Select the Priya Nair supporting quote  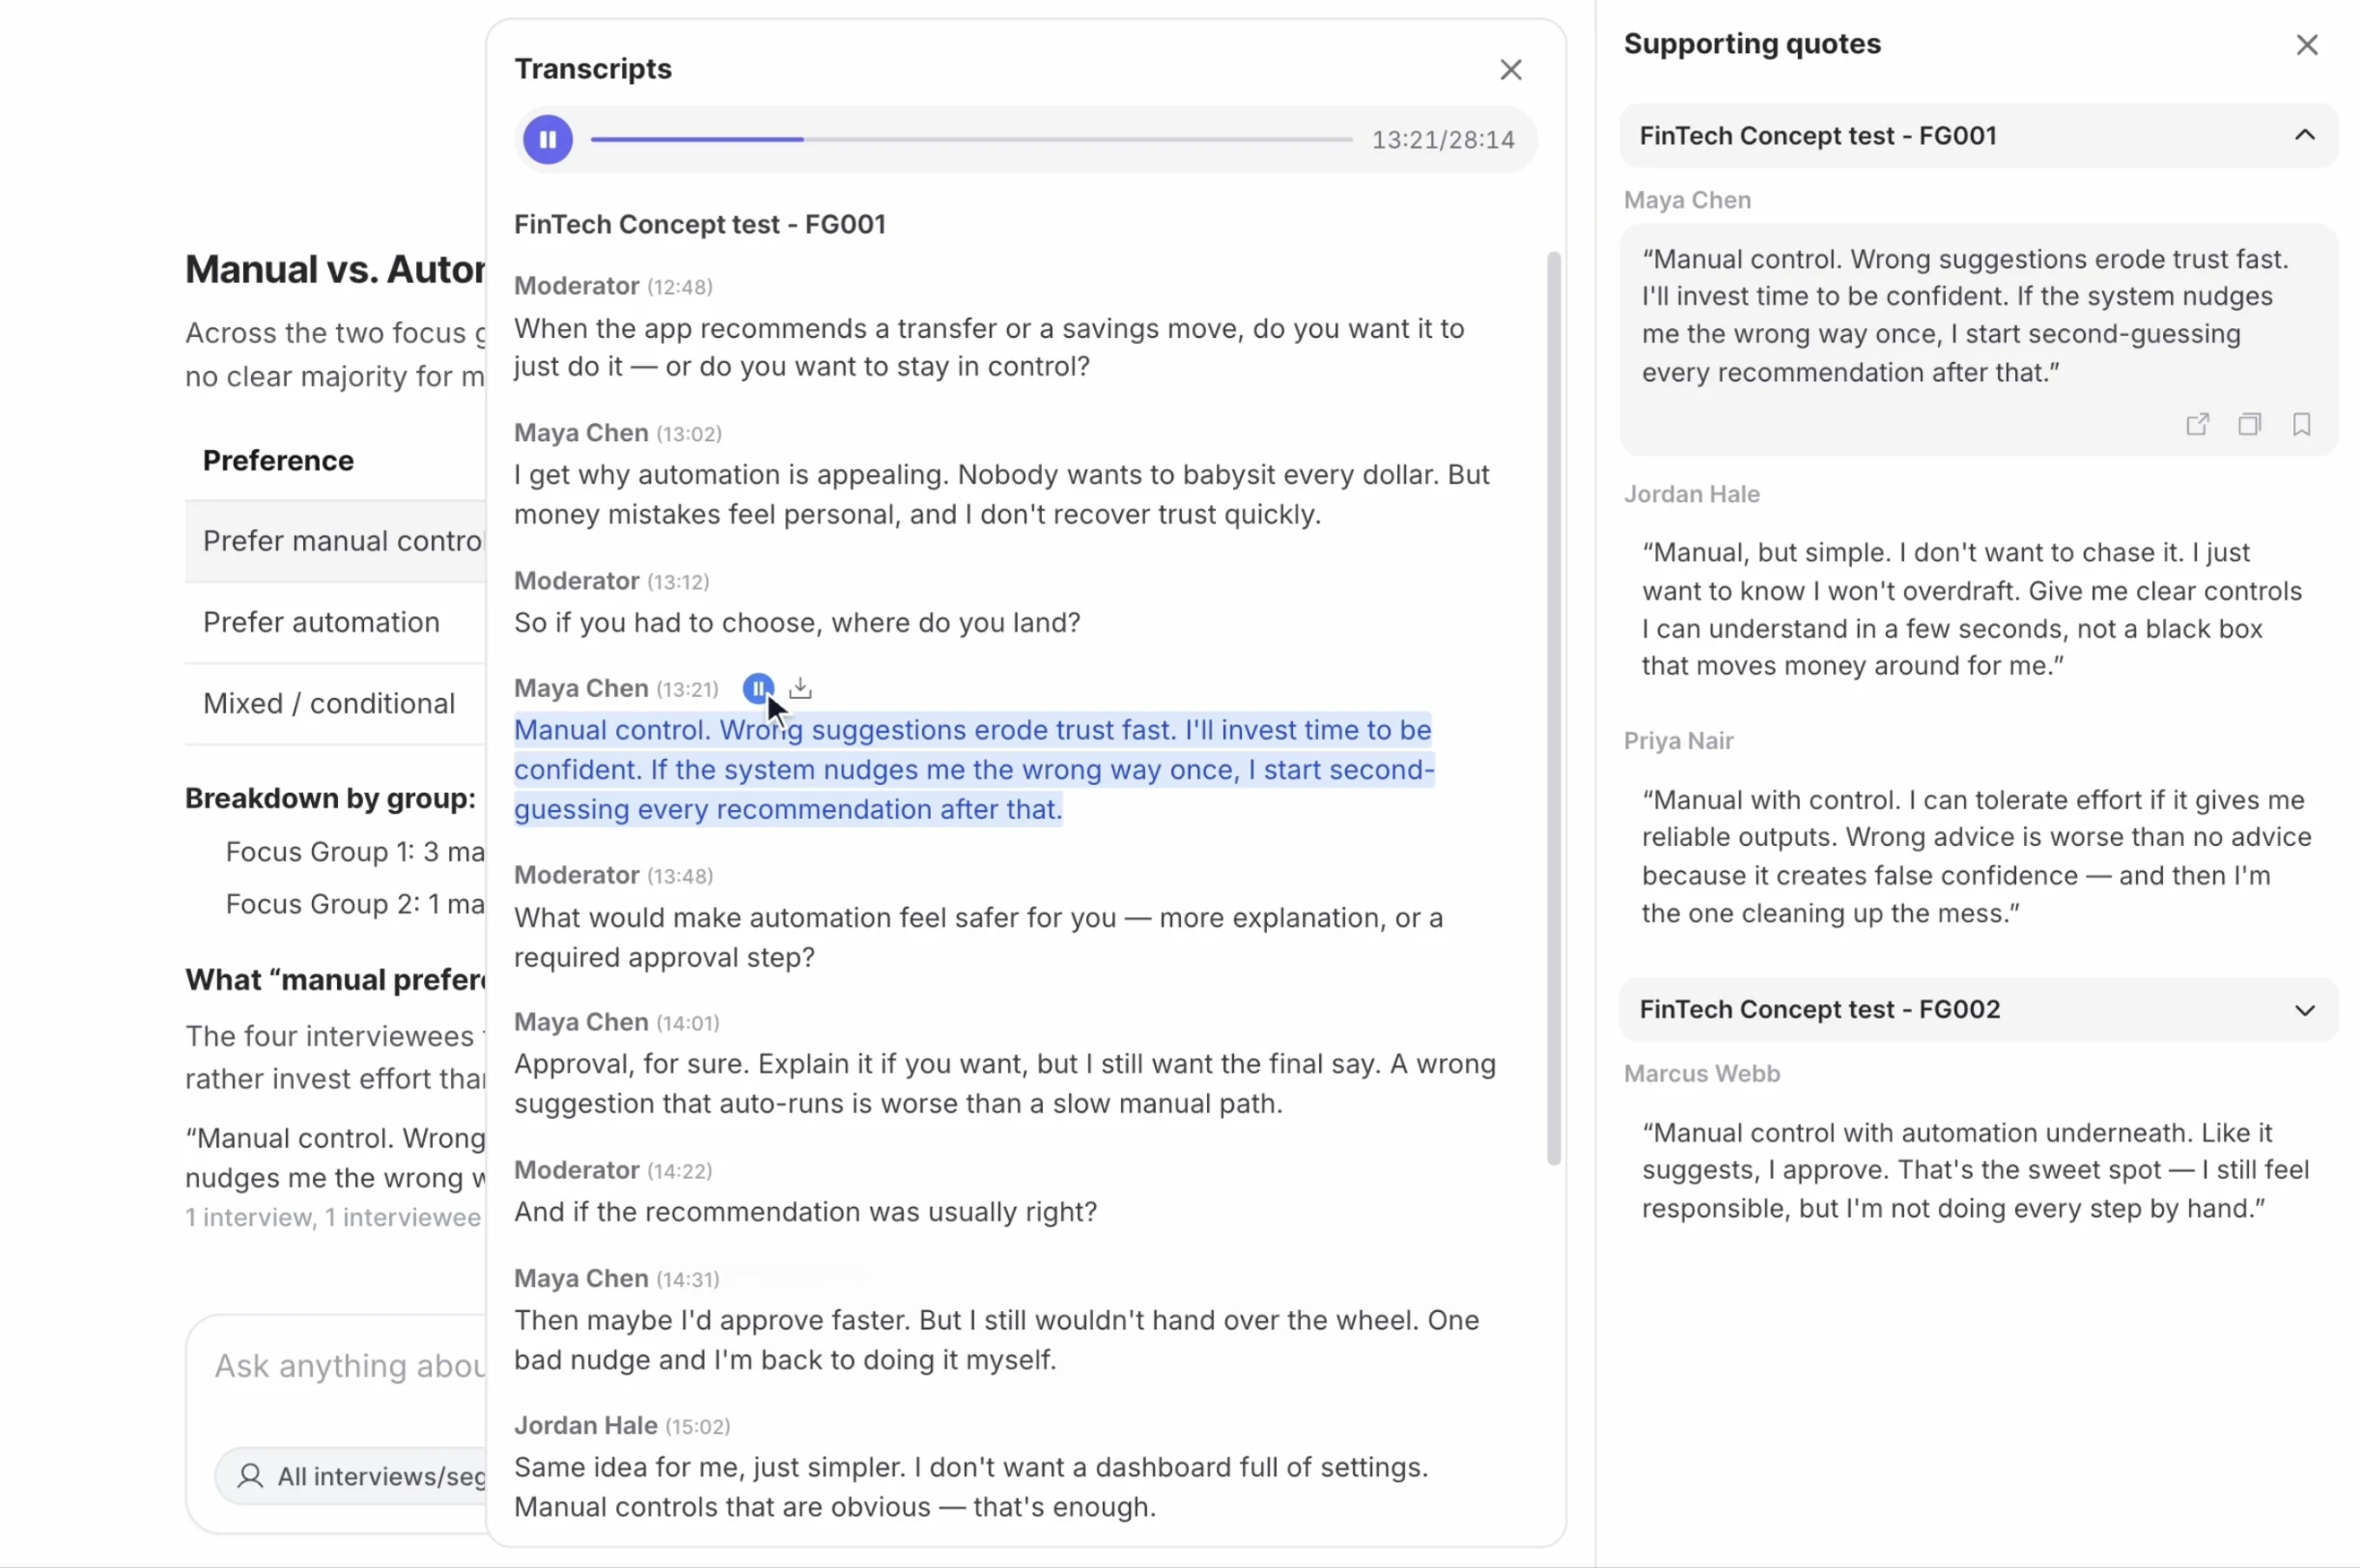pos(1976,856)
